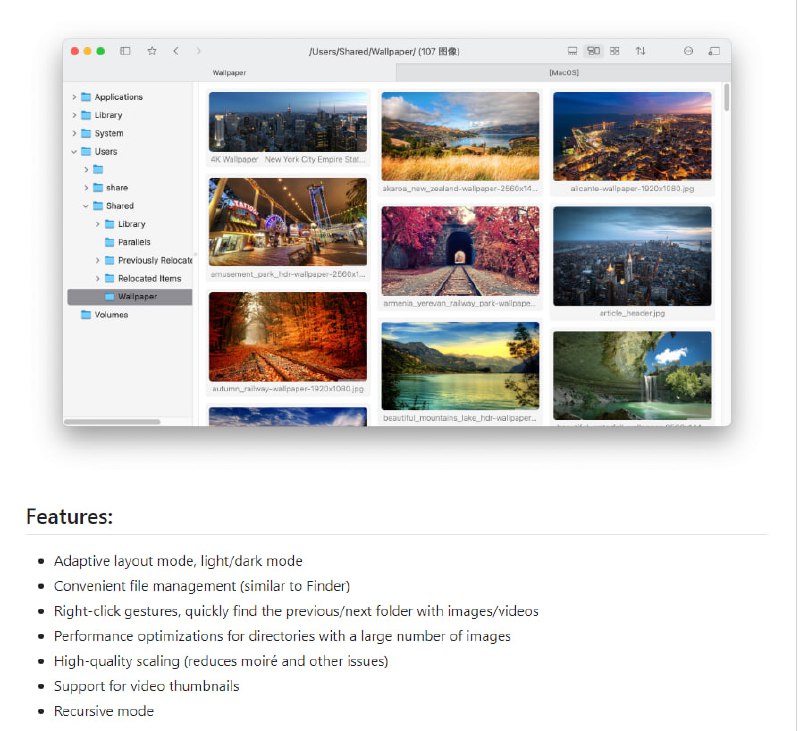The width and height of the screenshot is (800, 731).
Task: Expand the Applications folder
Action: [x=74, y=97]
